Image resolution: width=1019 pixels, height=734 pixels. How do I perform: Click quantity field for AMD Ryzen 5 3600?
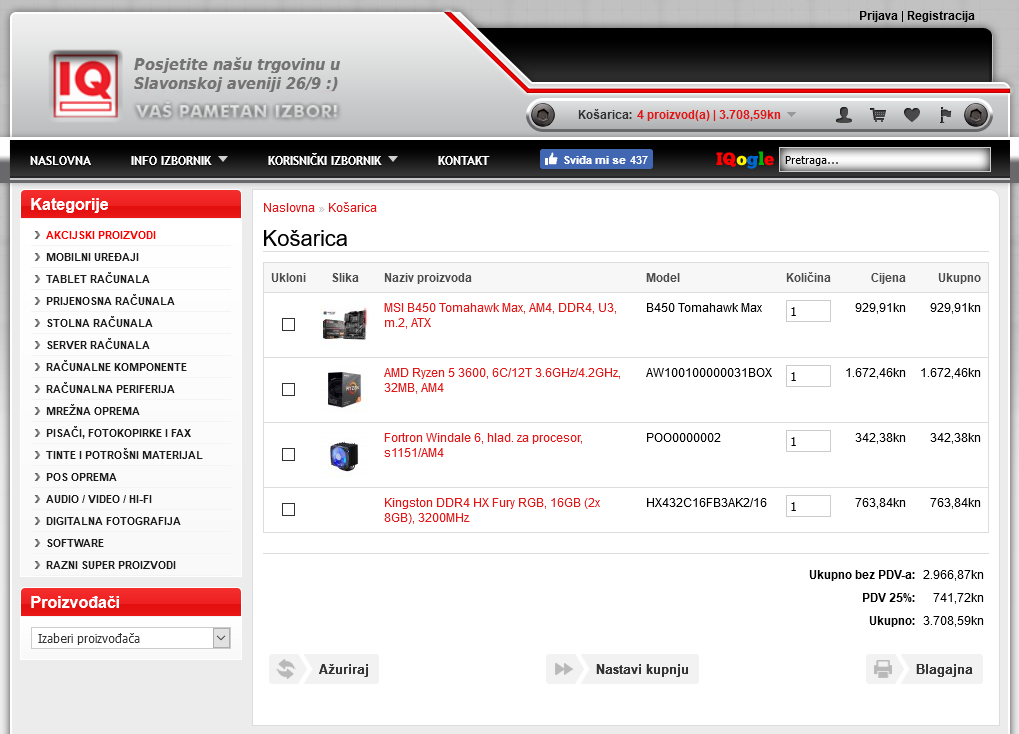coord(808,376)
